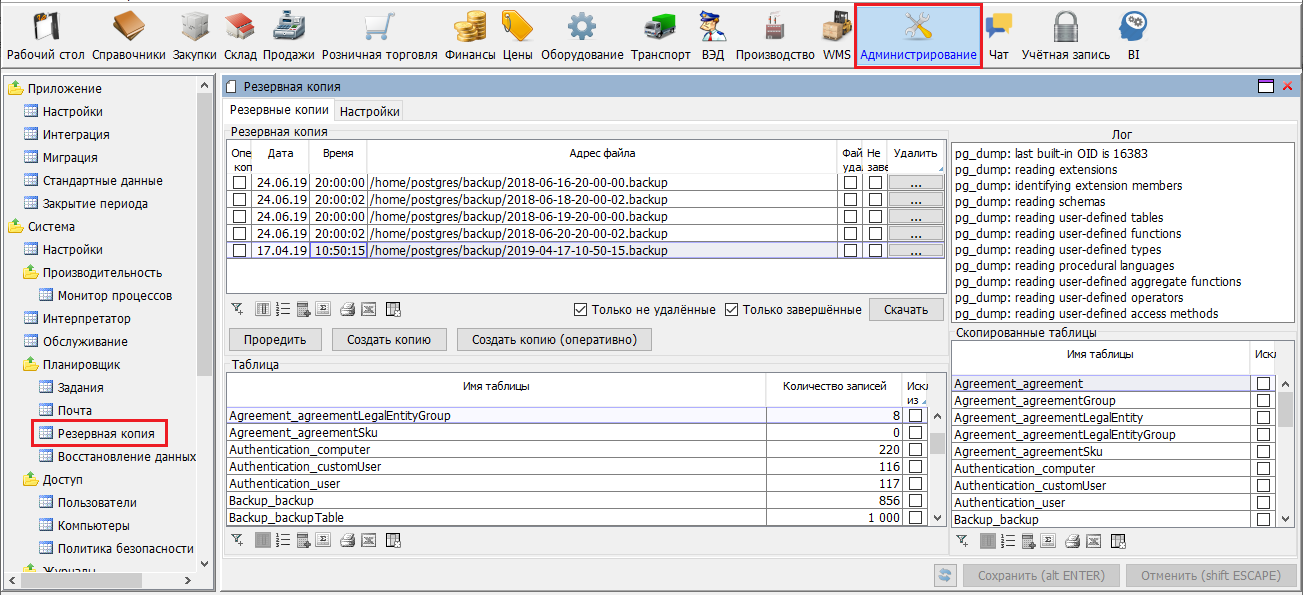
Task: Open Розничная торговля shopping cart
Action: tap(379, 35)
